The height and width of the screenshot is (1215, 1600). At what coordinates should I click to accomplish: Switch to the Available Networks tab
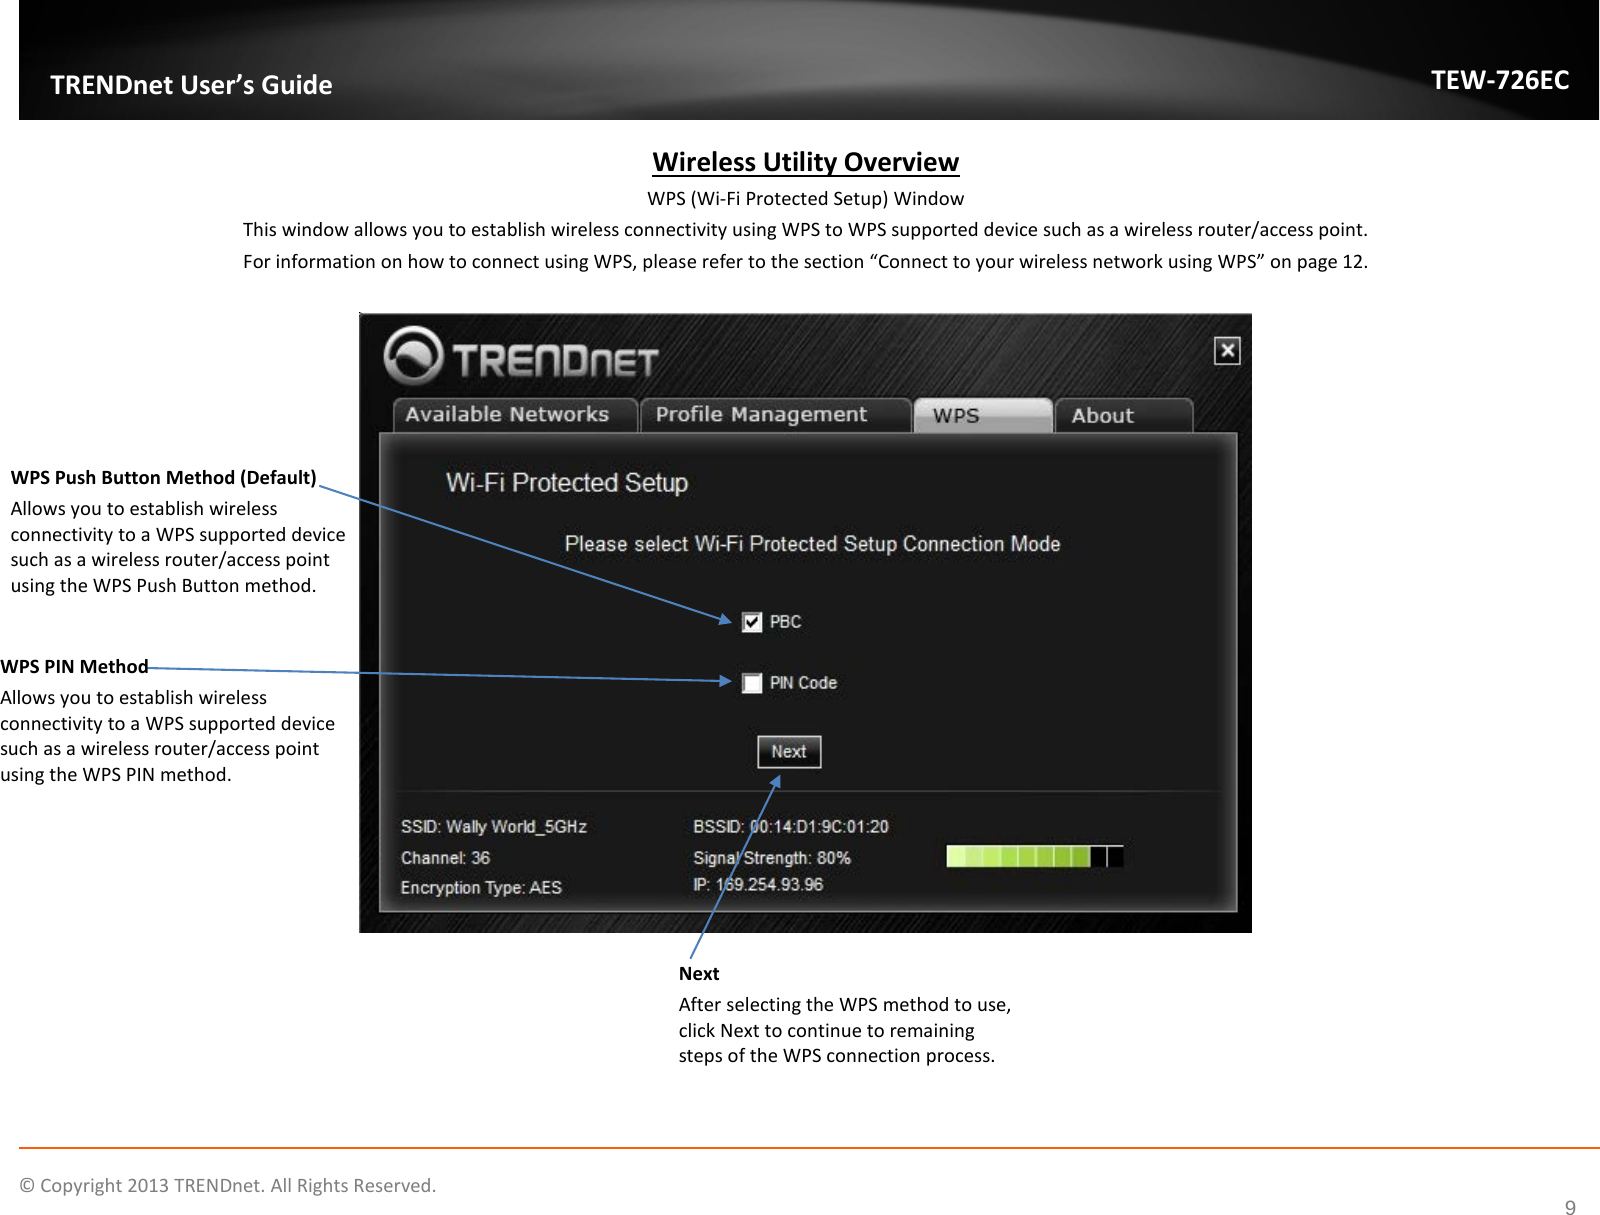[515, 415]
